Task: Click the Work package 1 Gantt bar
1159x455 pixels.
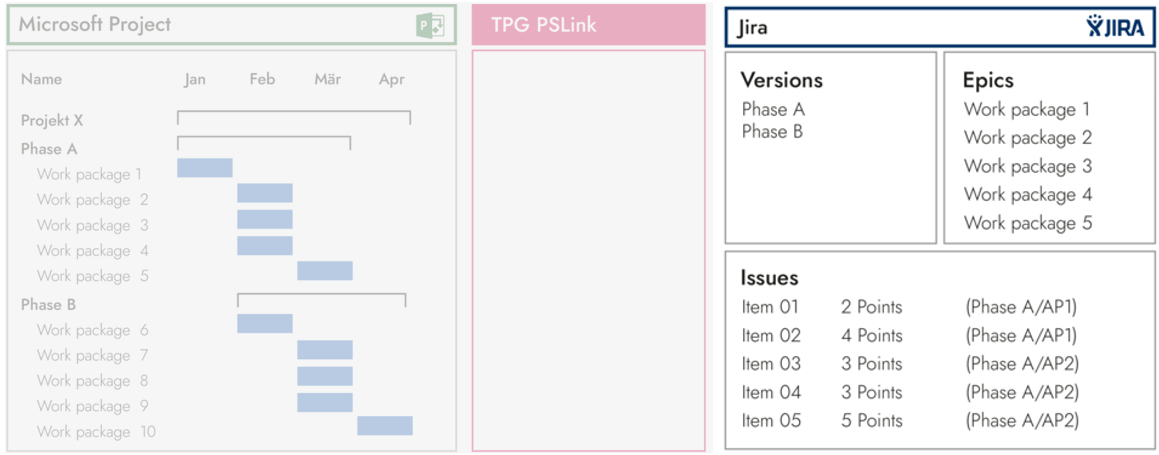Action: [x=205, y=168]
